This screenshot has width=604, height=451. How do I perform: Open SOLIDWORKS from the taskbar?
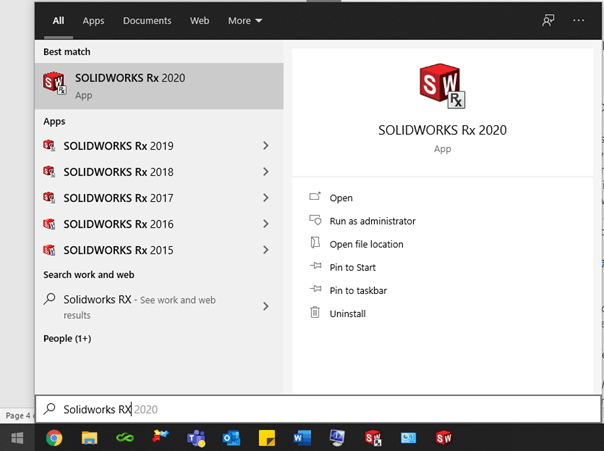(444, 438)
